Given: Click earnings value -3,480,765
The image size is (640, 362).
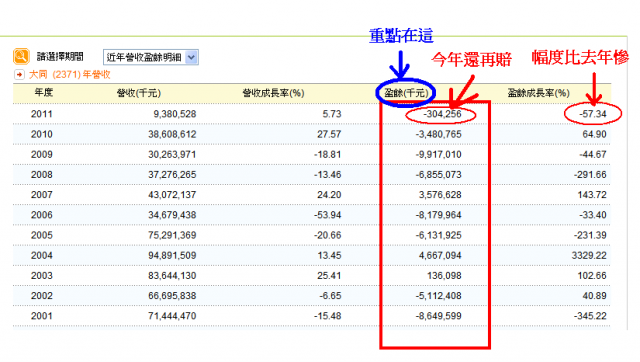Looking at the screenshot, I should tap(438, 134).
